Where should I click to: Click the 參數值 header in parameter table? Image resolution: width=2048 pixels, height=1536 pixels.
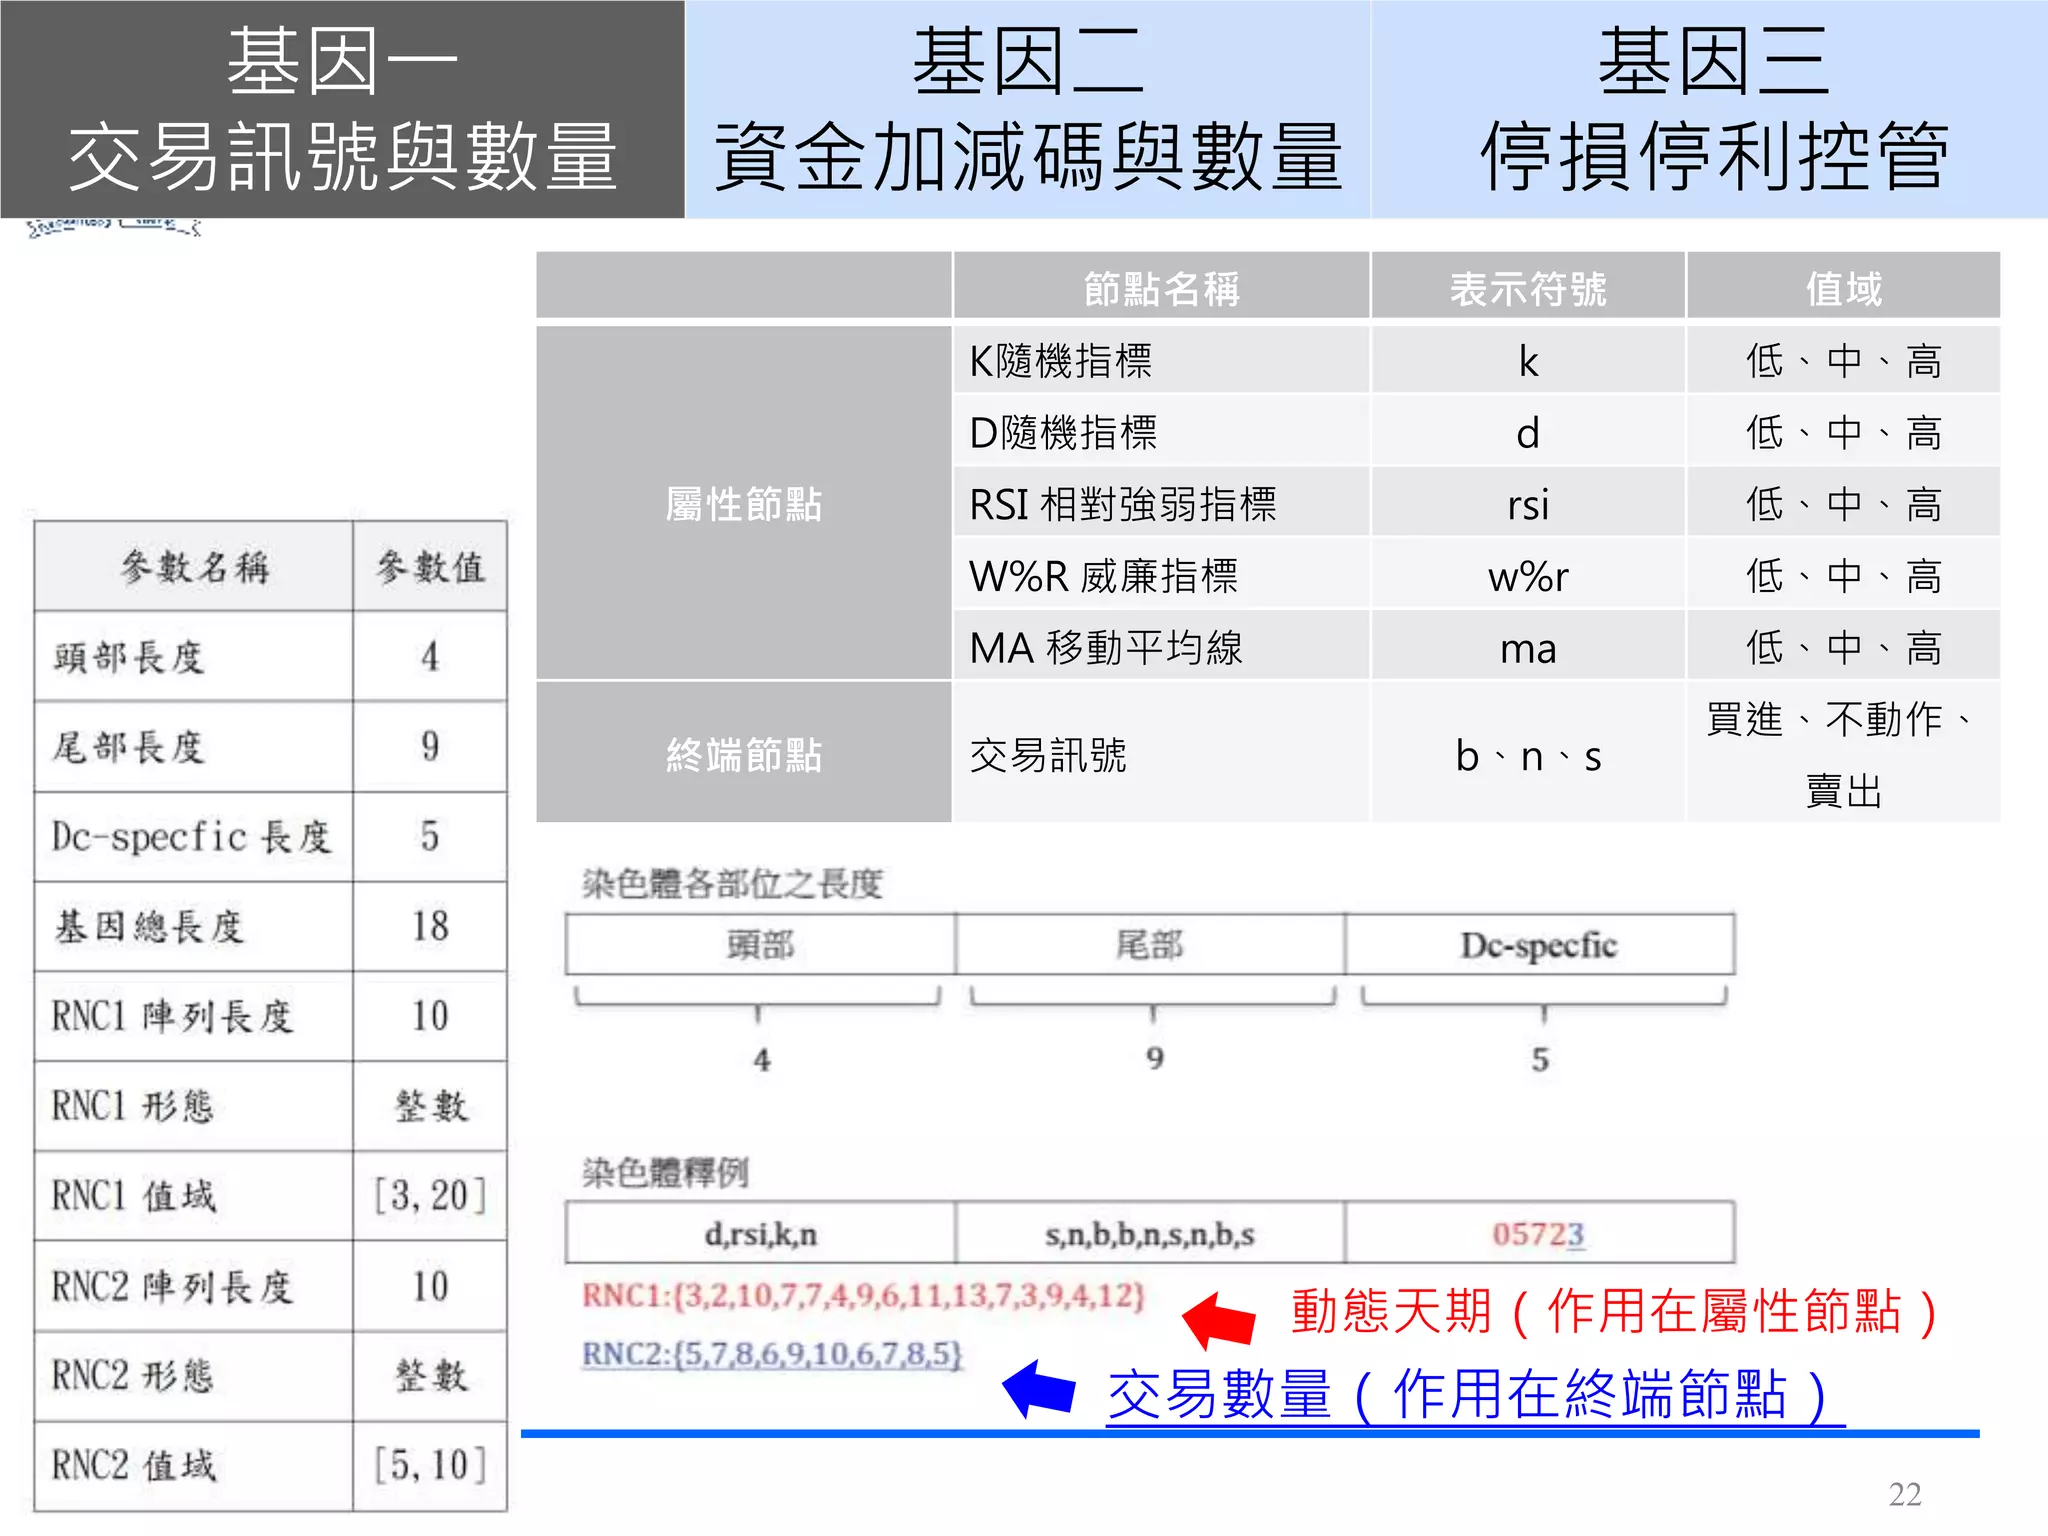pos(430,566)
